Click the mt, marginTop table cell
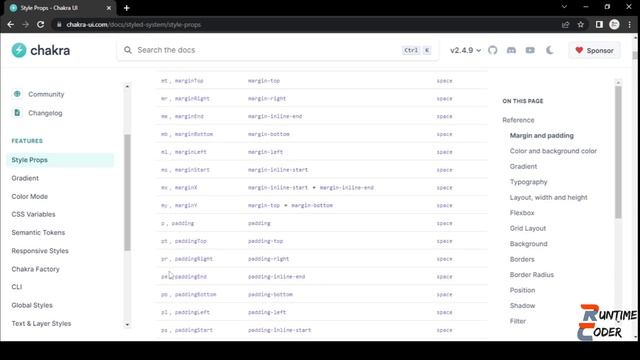 (x=182, y=81)
